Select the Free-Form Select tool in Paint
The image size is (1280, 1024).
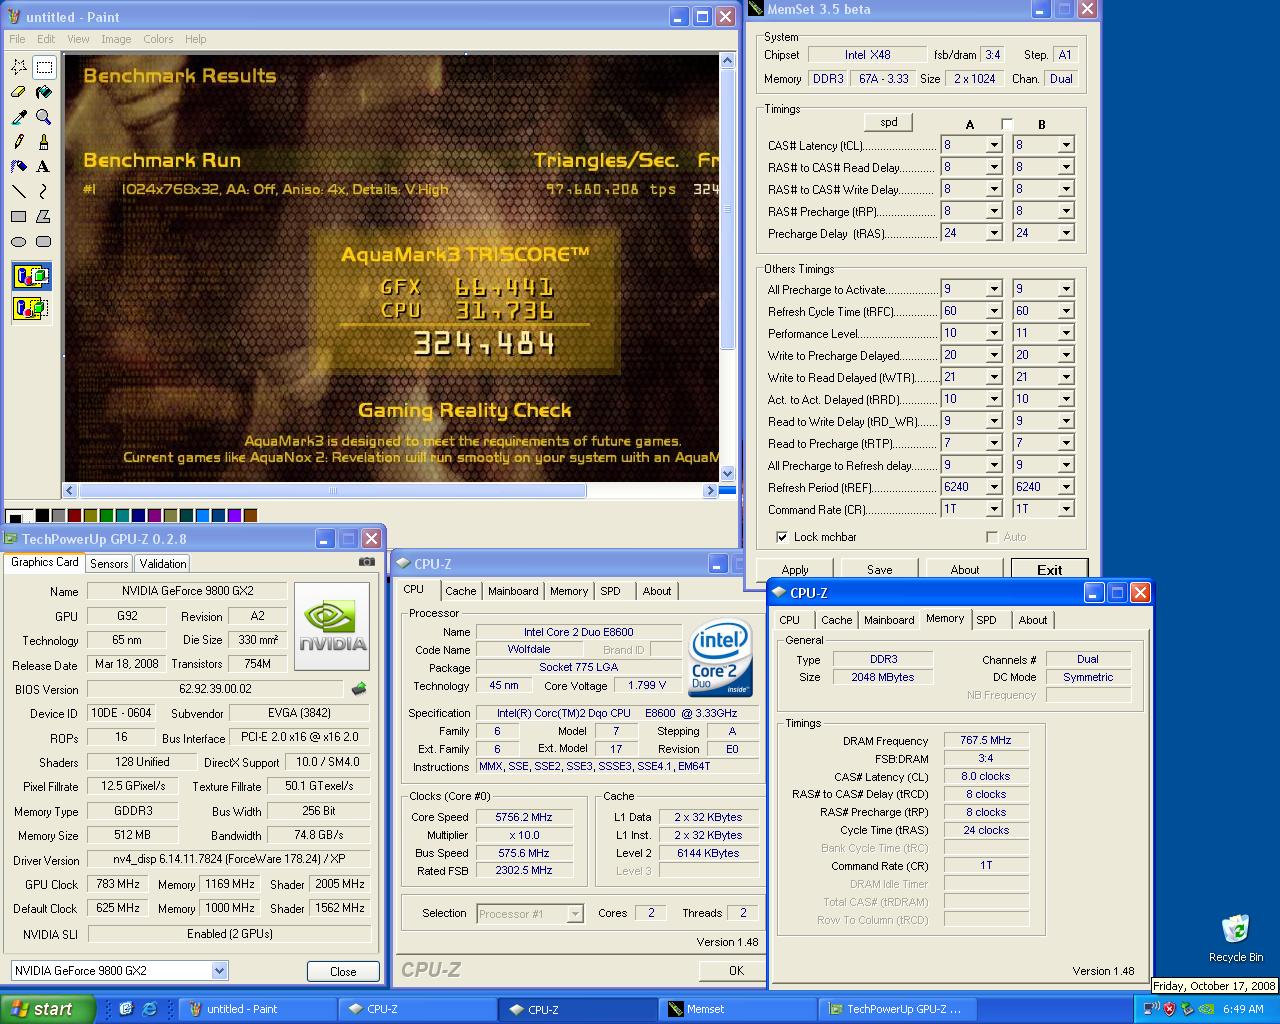19,67
